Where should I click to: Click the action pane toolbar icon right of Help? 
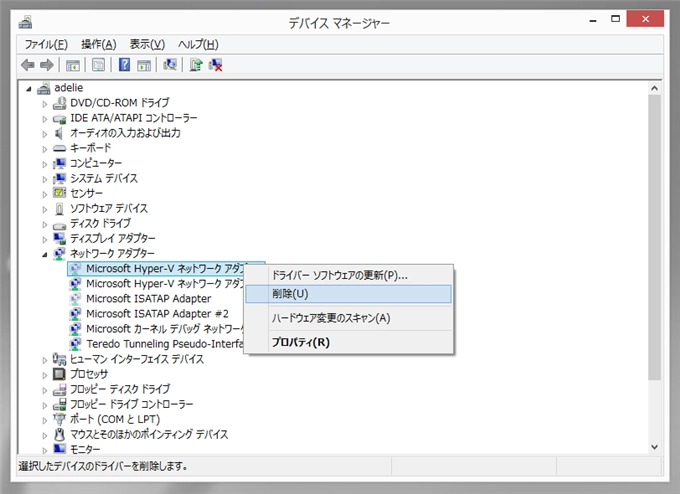[x=144, y=65]
